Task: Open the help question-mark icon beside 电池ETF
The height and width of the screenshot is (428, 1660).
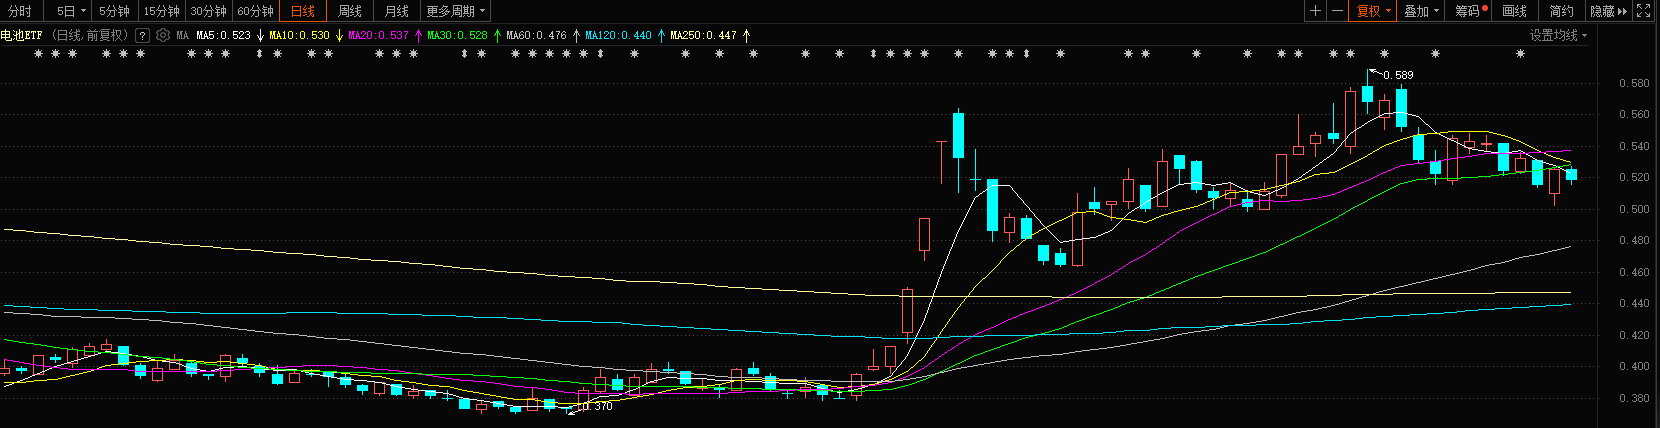Action: pyautogui.click(x=142, y=35)
